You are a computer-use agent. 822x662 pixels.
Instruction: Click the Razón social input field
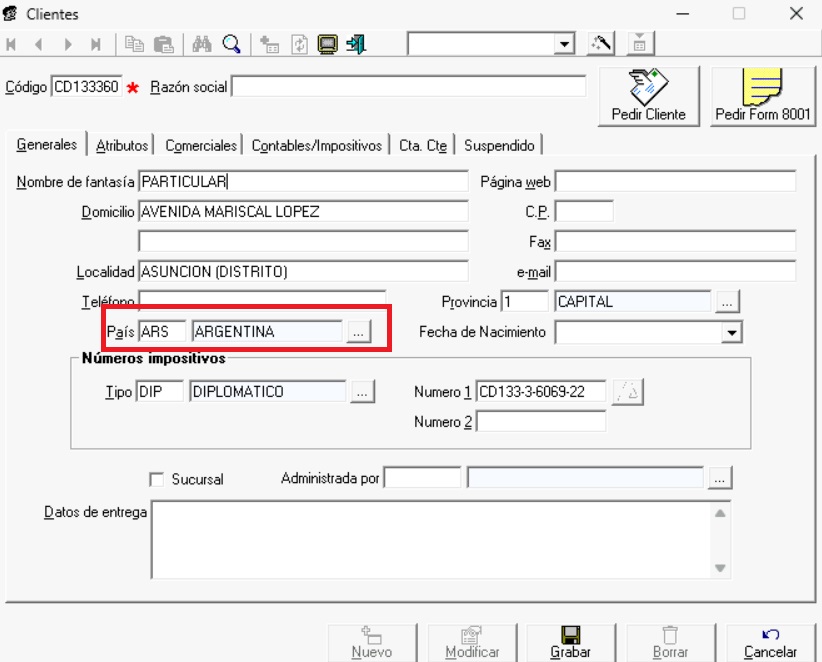[408, 87]
